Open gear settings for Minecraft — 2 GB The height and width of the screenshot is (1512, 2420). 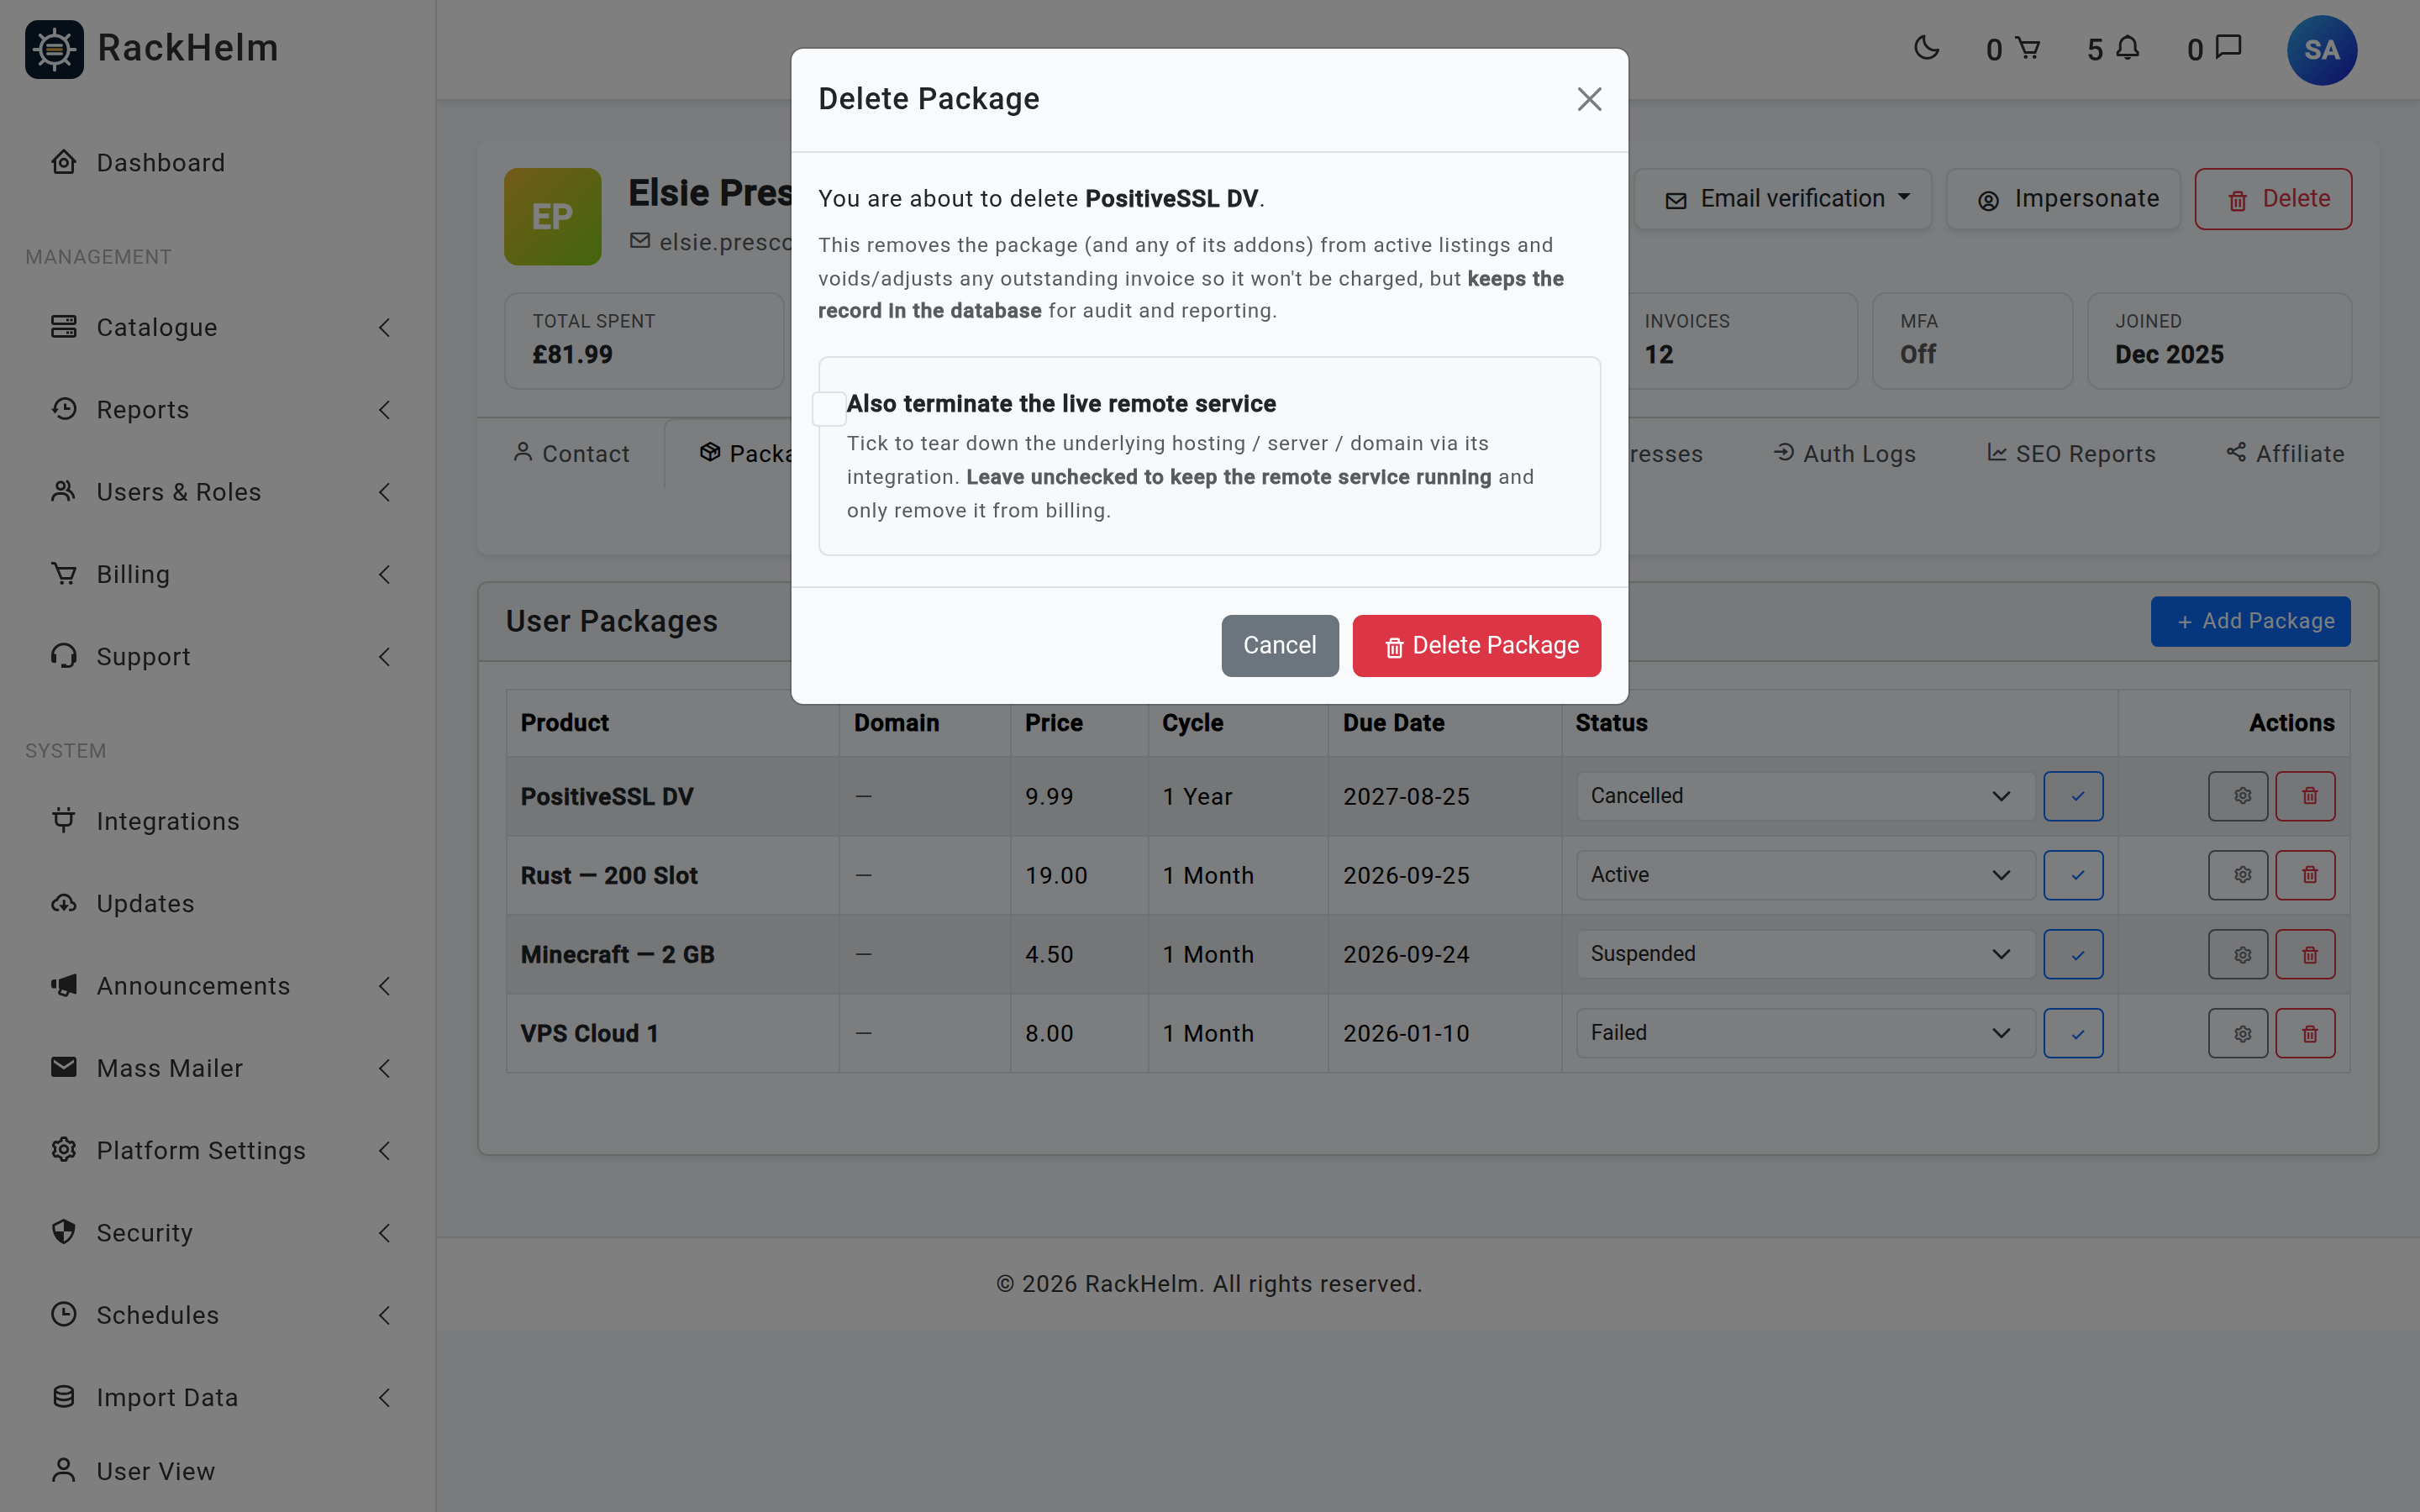(2238, 954)
